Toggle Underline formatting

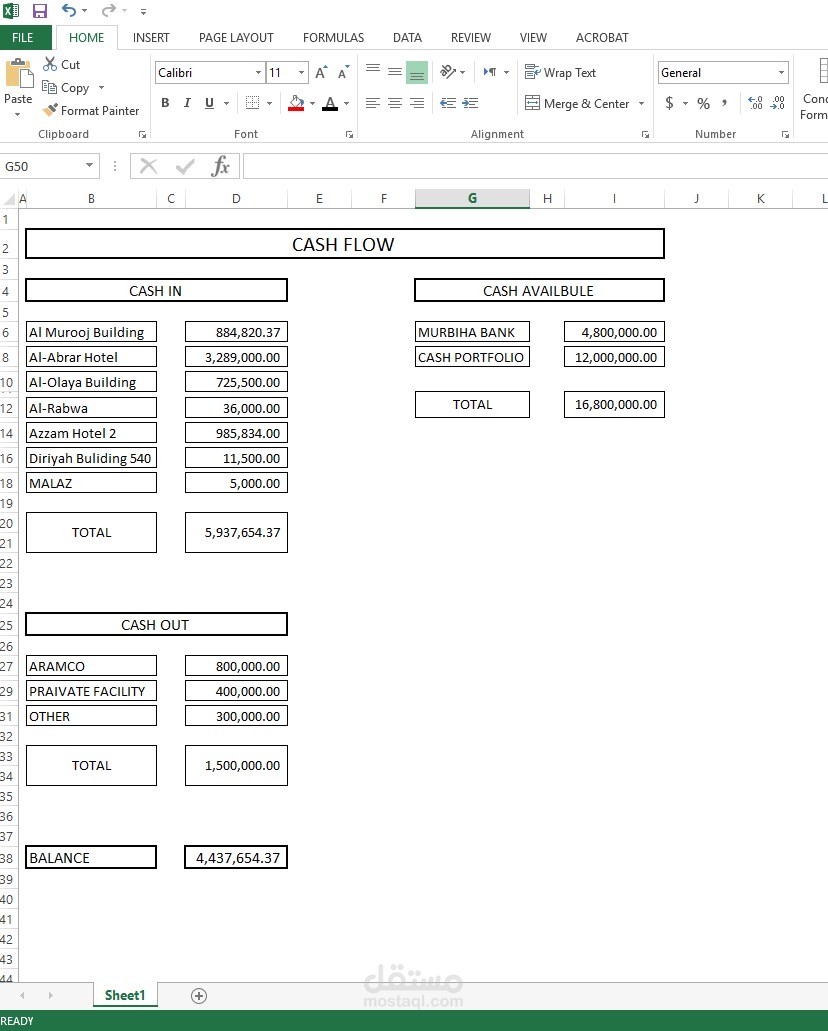tap(209, 103)
